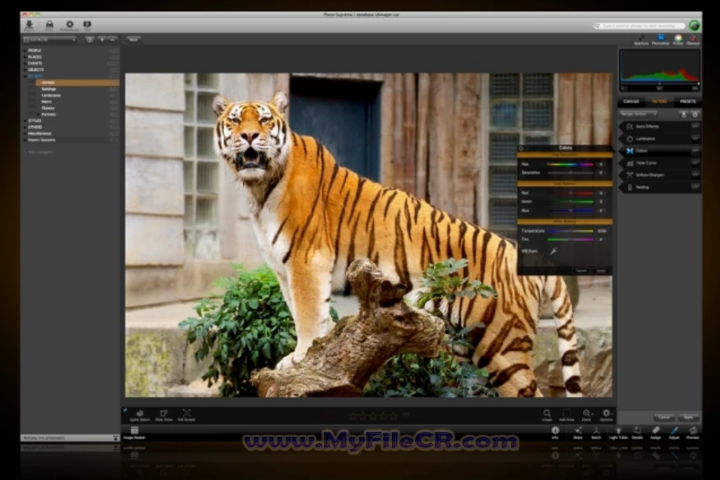
Task: Open the Options gear dropdown
Action: (x=607, y=414)
